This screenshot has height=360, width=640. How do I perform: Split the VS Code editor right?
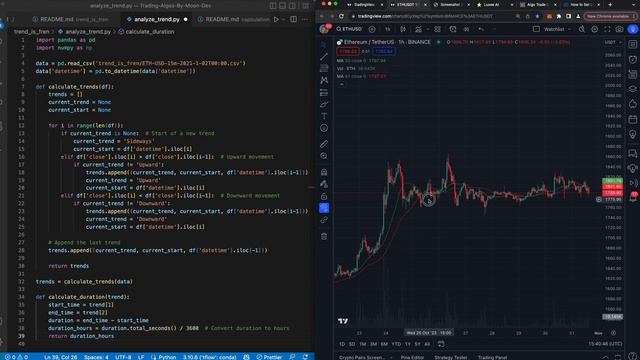pyautogui.click(x=293, y=19)
